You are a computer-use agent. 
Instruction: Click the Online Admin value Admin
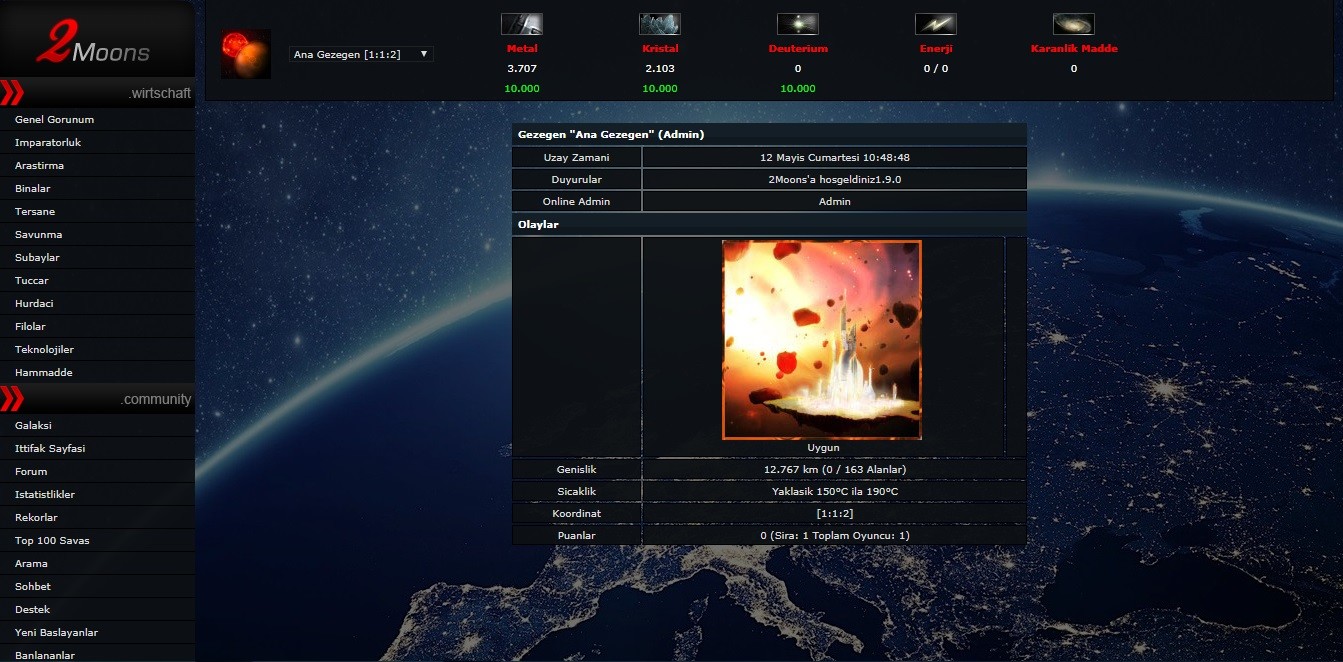(x=834, y=201)
